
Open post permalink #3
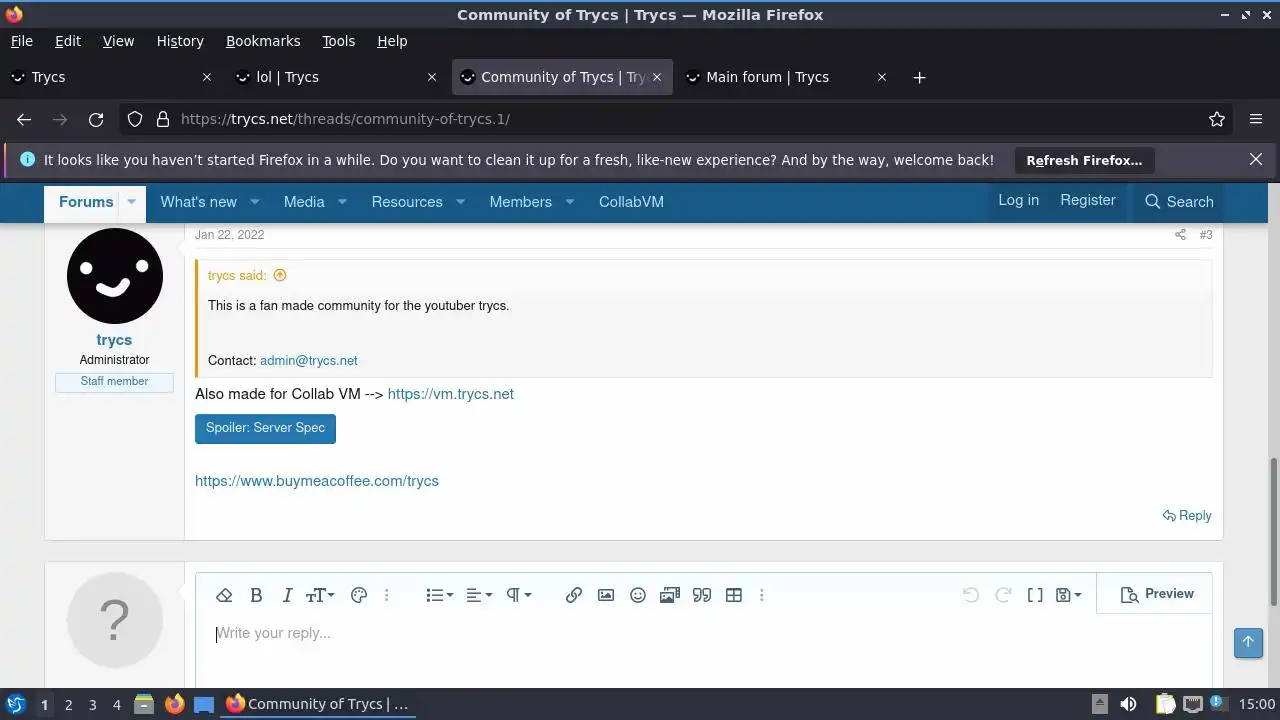coord(1206,235)
